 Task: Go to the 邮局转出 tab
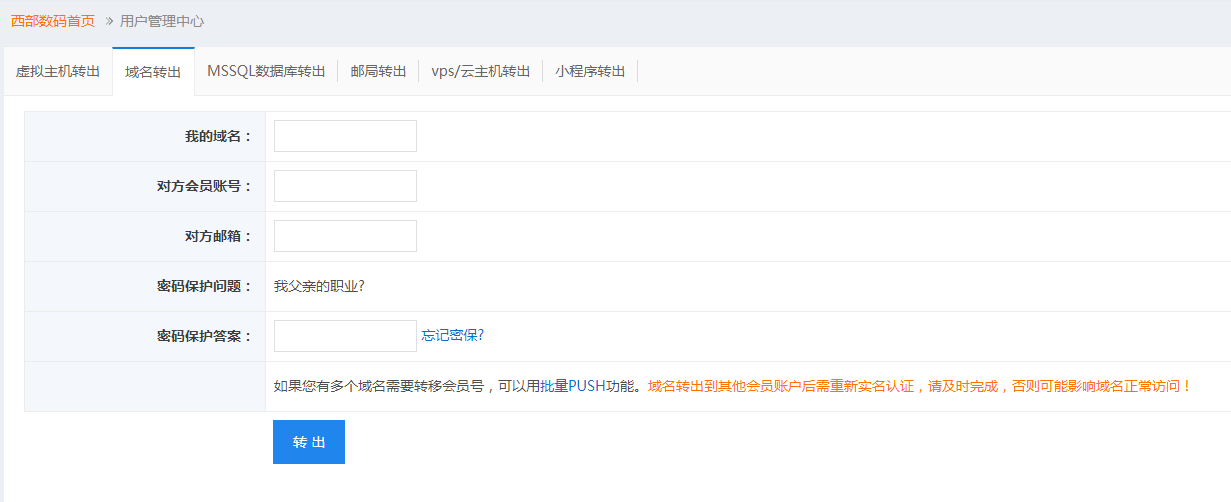click(378, 72)
